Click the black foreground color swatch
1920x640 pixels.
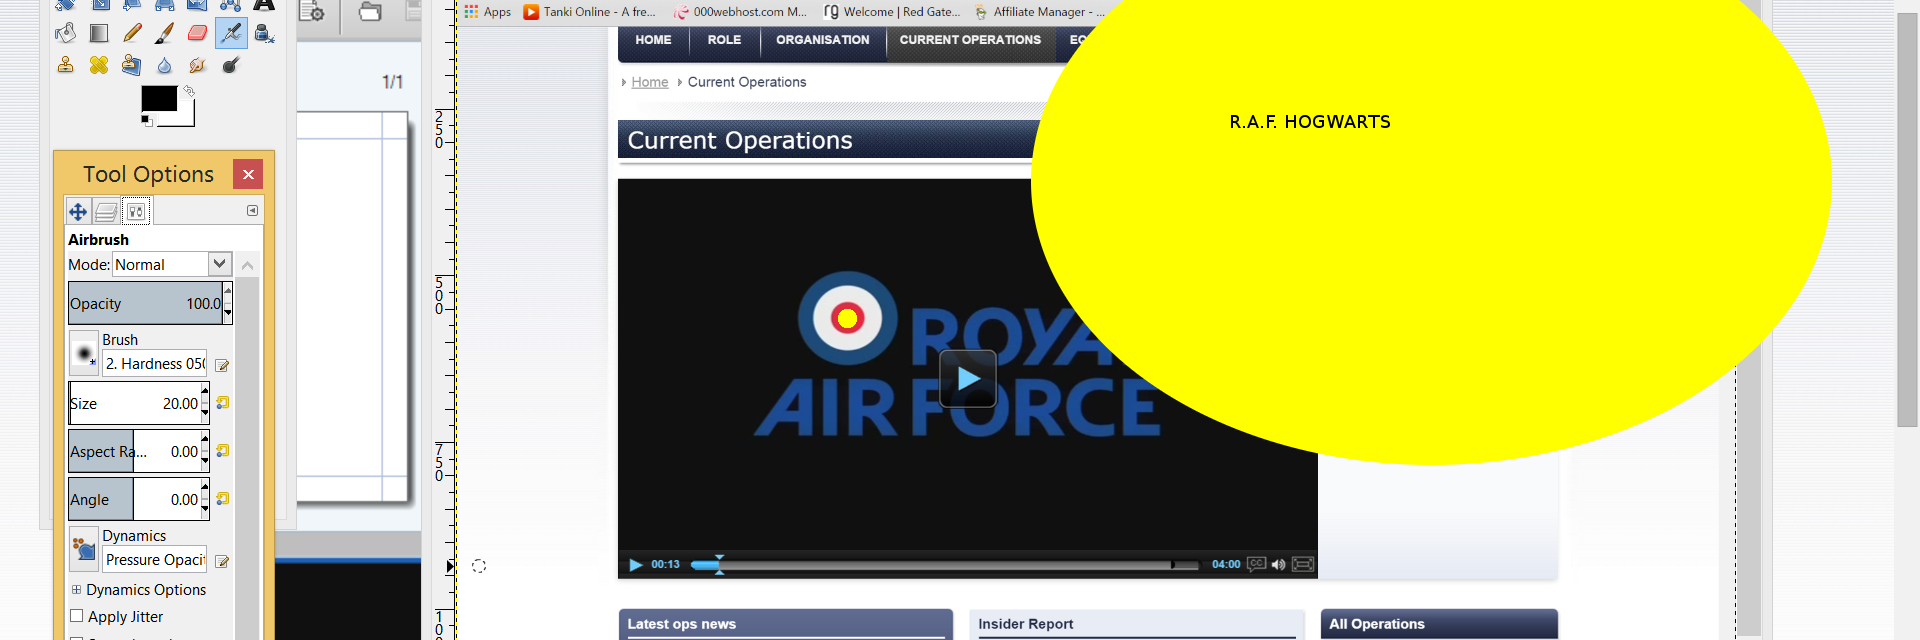coord(158,98)
